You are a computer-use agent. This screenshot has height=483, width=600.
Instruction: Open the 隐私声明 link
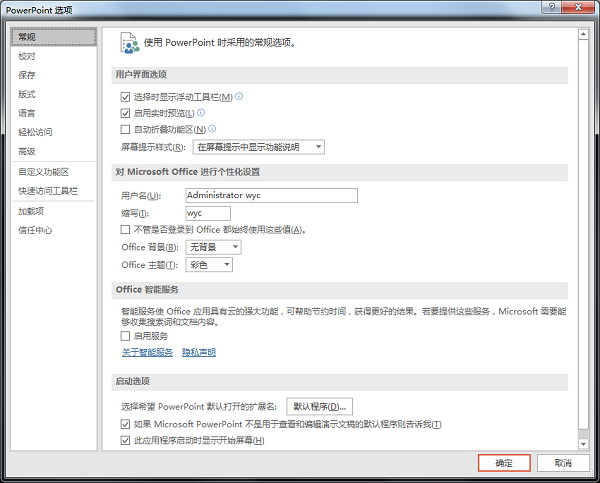click(x=199, y=352)
